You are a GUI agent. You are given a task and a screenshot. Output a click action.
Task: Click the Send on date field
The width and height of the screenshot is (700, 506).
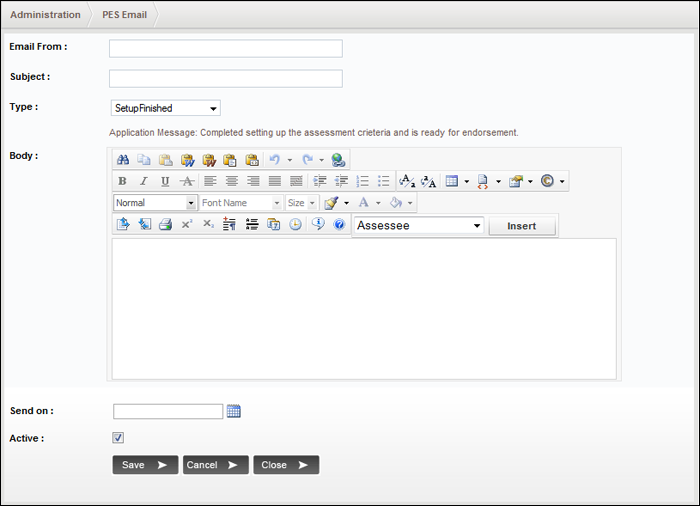pyautogui.click(x=168, y=411)
